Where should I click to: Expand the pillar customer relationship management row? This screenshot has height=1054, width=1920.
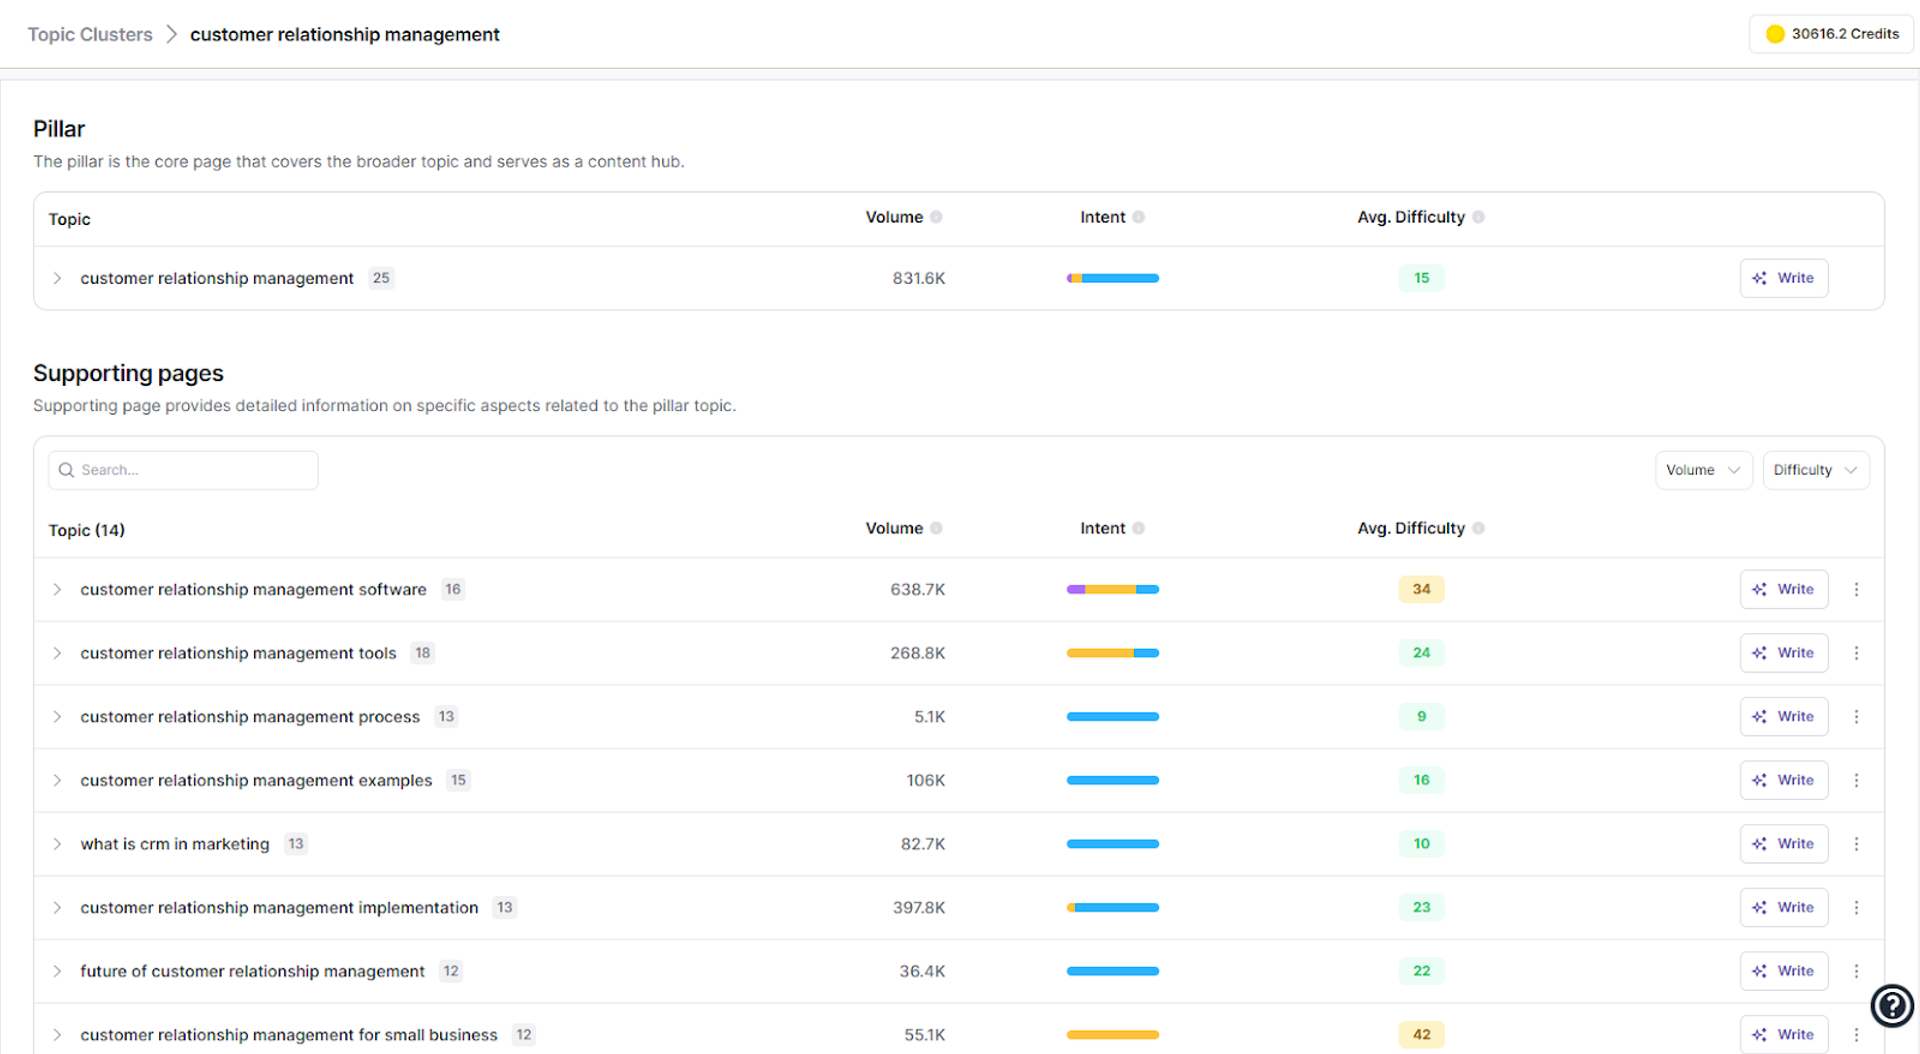pyautogui.click(x=57, y=278)
